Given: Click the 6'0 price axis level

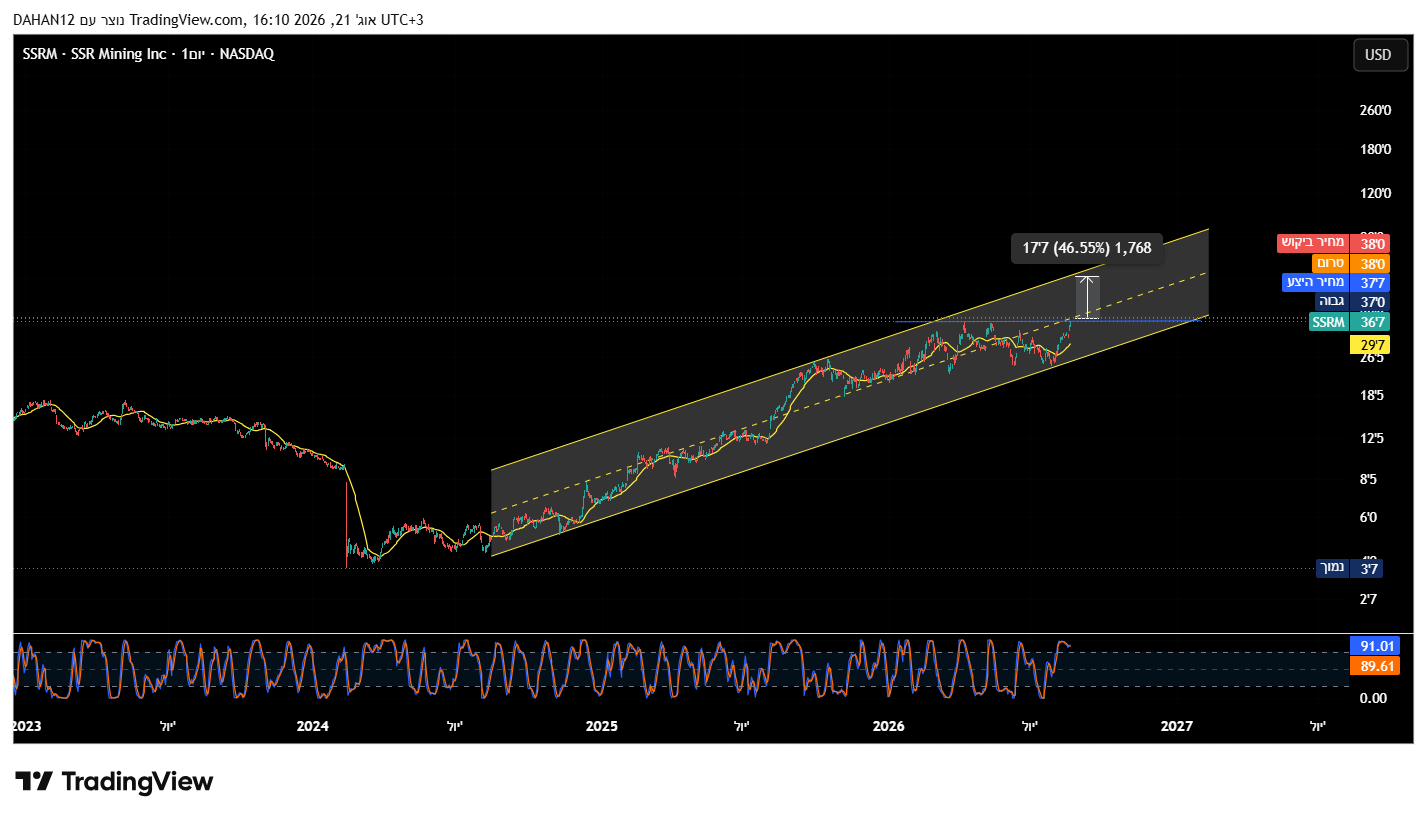Looking at the screenshot, I should 1369,518.
